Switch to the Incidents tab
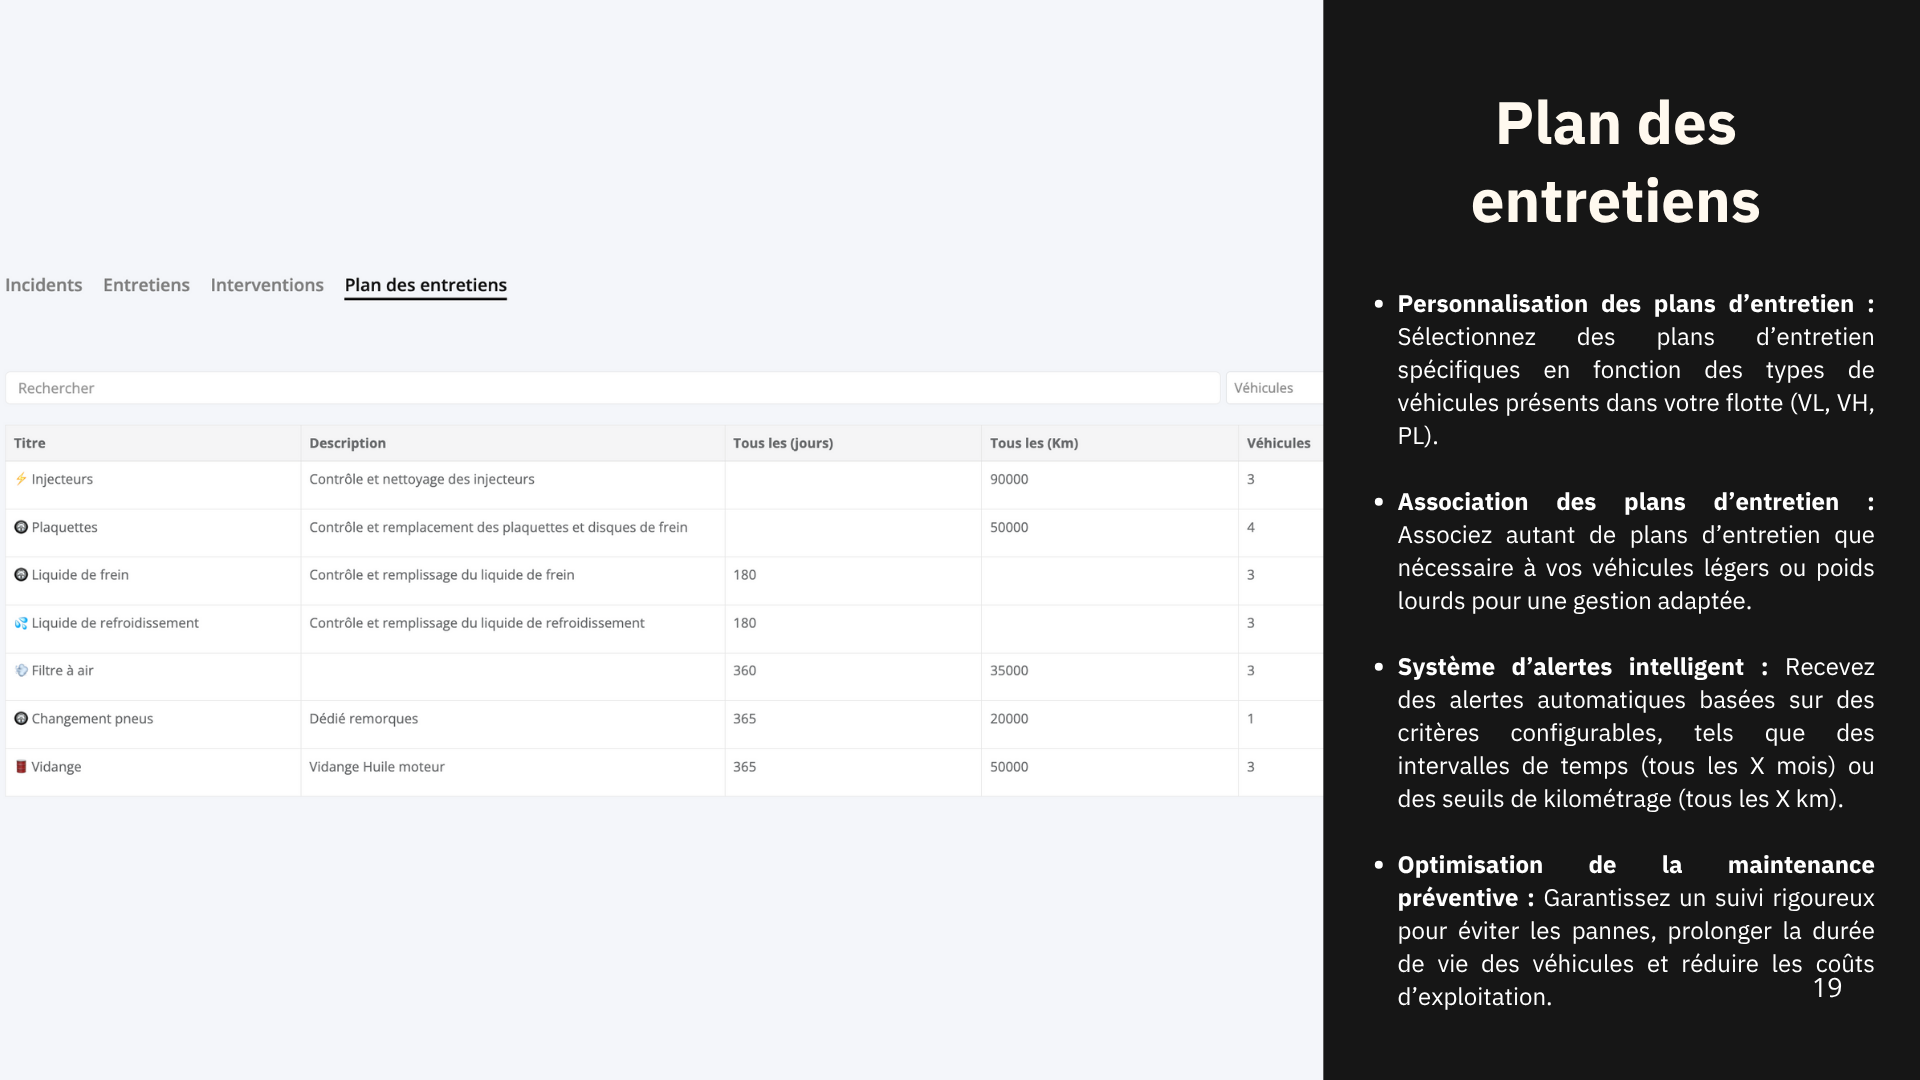The height and width of the screenshot is (1080, 1920). coord(44,285)
